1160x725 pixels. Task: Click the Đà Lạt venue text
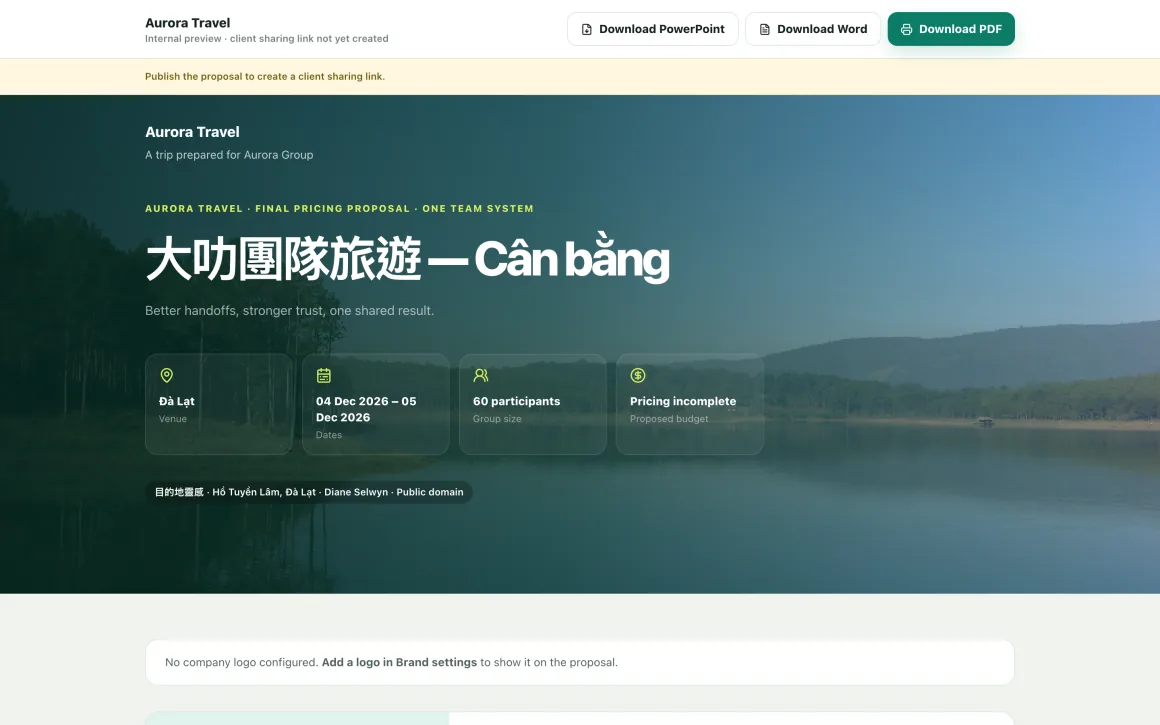tap(177, 401)
